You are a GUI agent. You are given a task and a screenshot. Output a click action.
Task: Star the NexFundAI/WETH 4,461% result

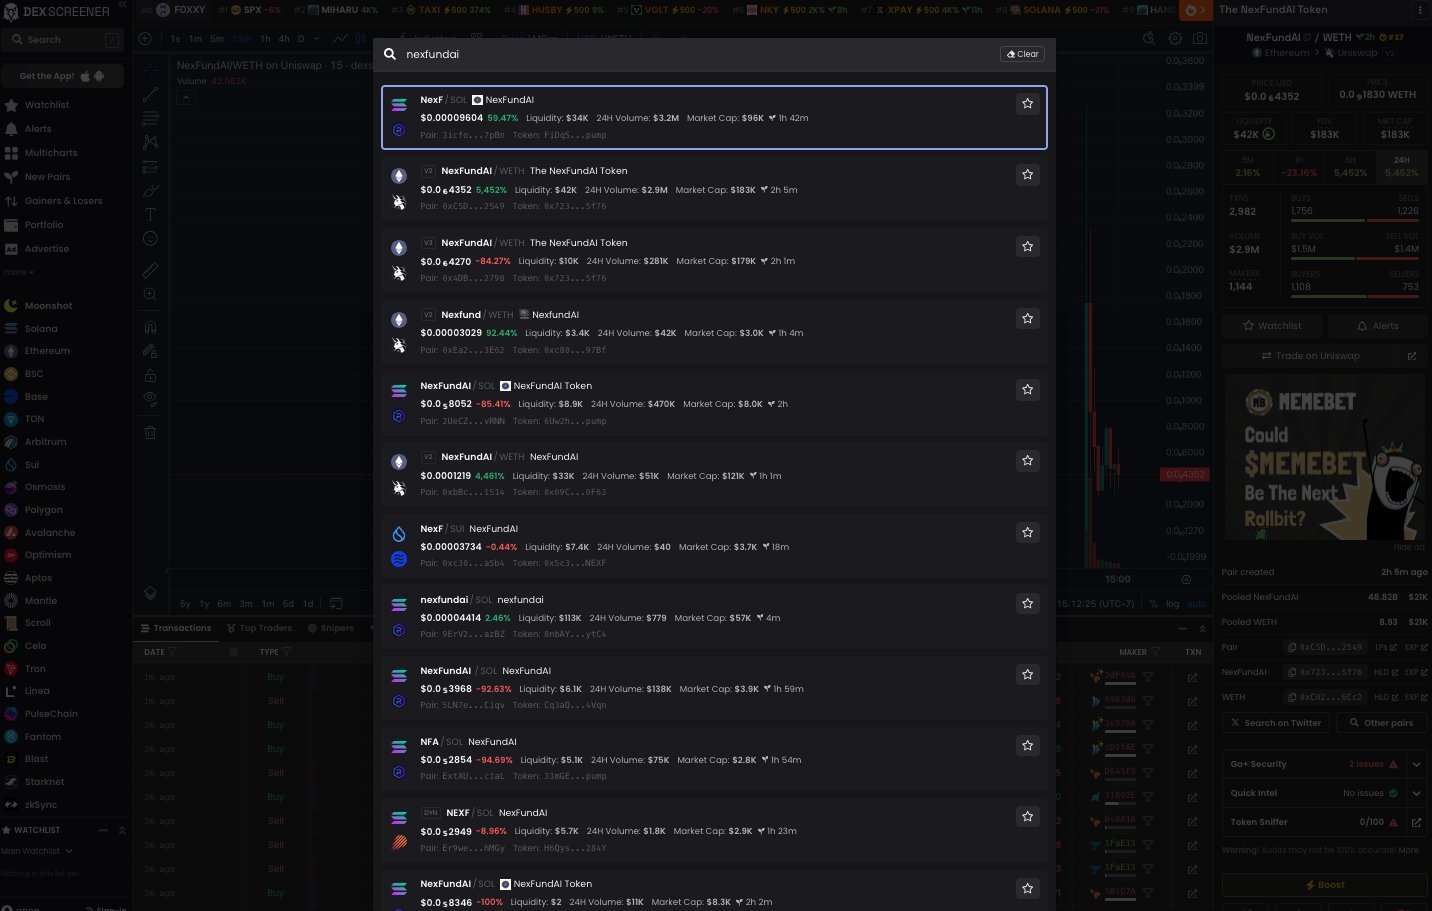(1027, 460)
